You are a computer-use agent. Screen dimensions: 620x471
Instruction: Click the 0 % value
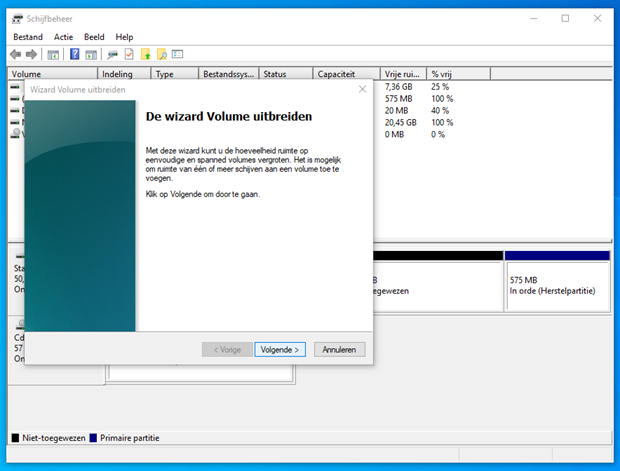[438, 134]
